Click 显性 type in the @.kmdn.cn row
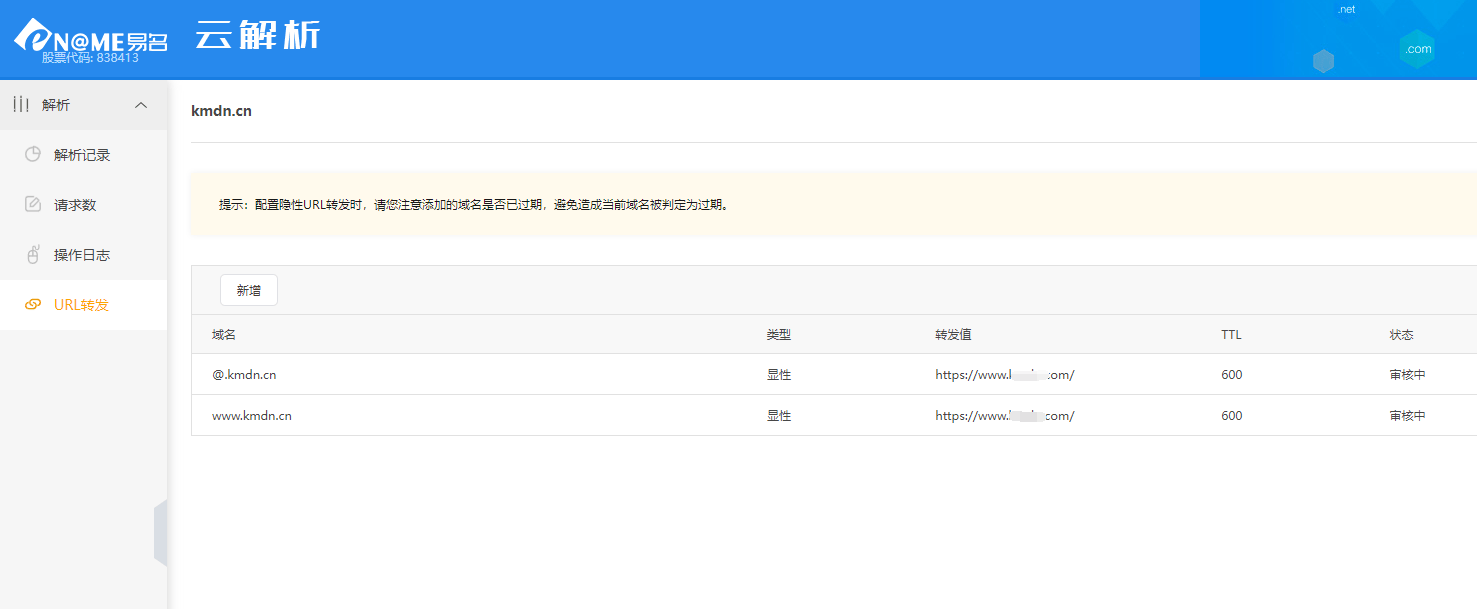The width and height of the screenshot is (1477, 609). (x=779, y=375)
